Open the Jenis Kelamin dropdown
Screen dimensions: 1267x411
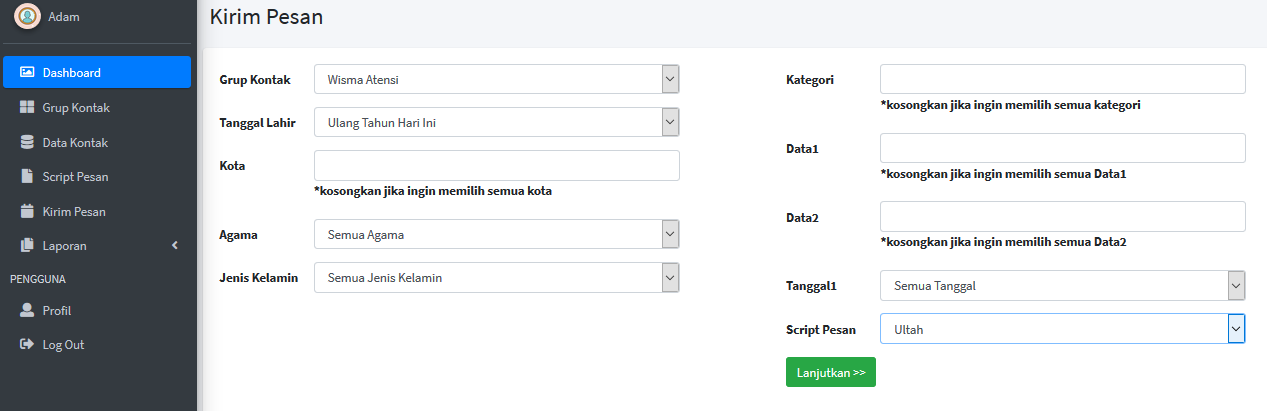pyautogui.click(x=496, y=277)
